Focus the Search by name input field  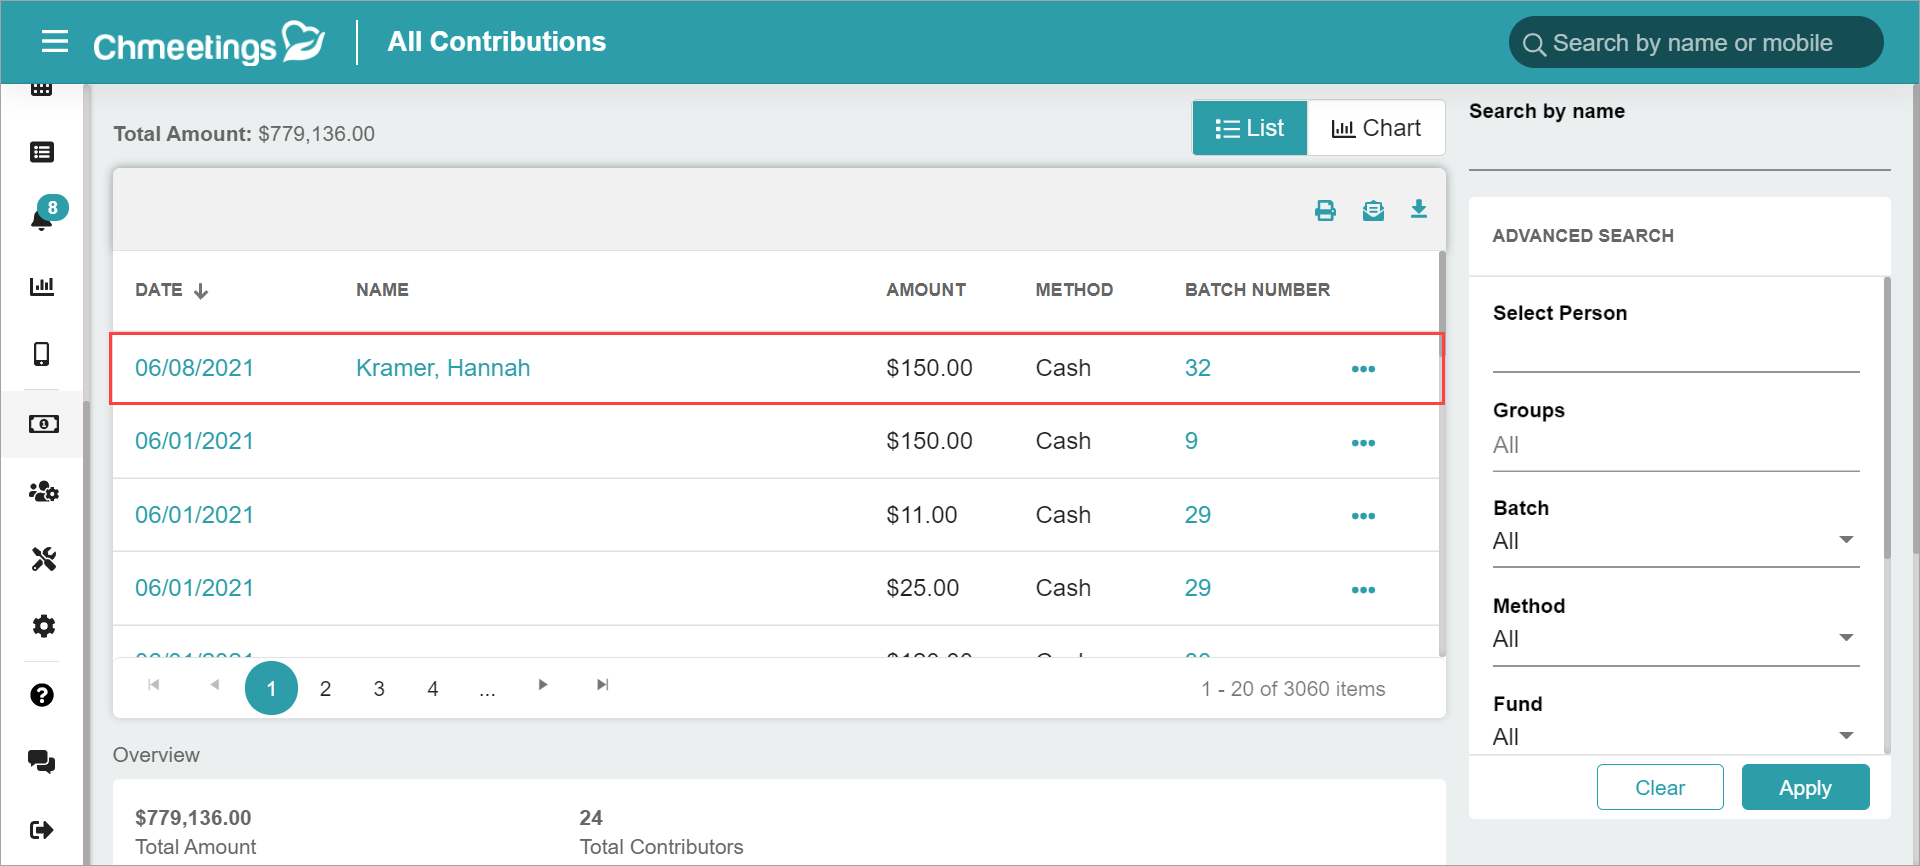click(x=1680, y=150)
